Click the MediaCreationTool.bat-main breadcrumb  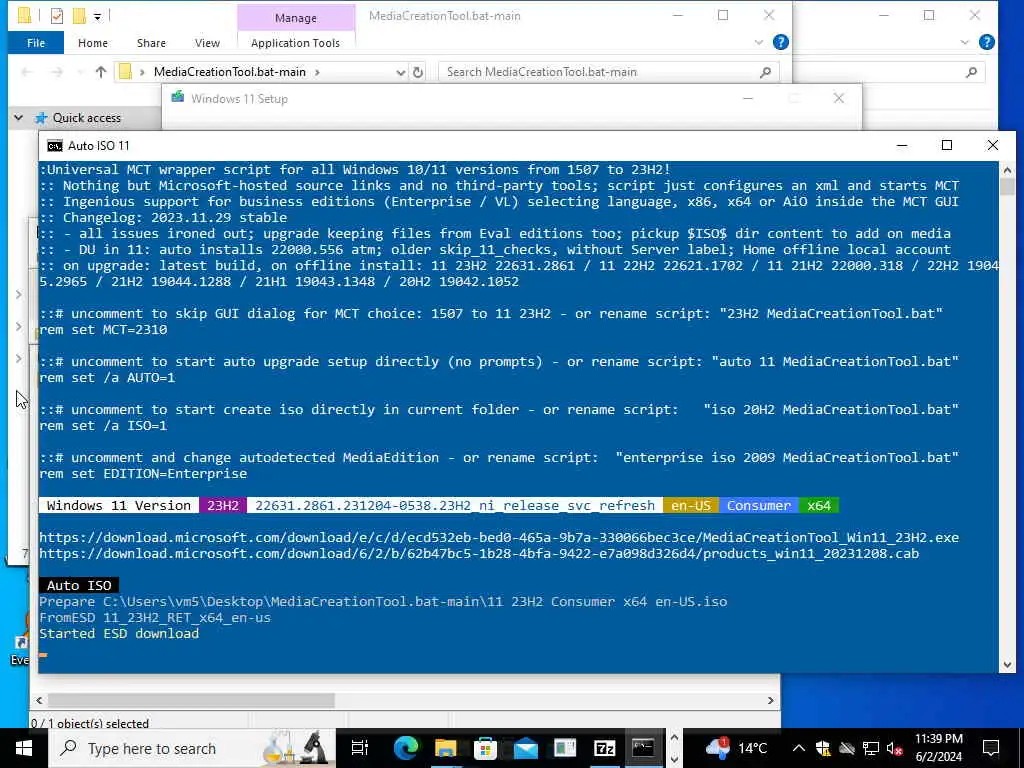click(230, 72)
